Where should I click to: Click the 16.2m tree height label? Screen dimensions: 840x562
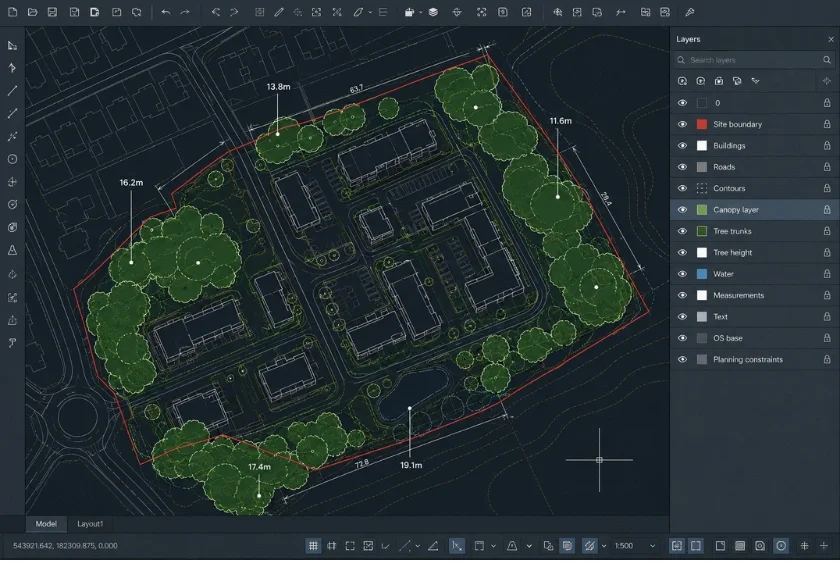pyautogui.click(x=131, y=183)
